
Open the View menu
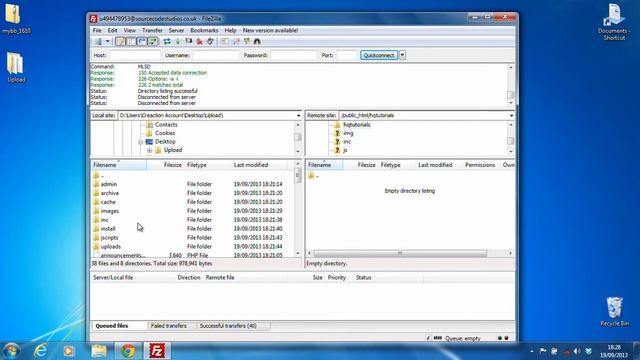coord(129,31)
